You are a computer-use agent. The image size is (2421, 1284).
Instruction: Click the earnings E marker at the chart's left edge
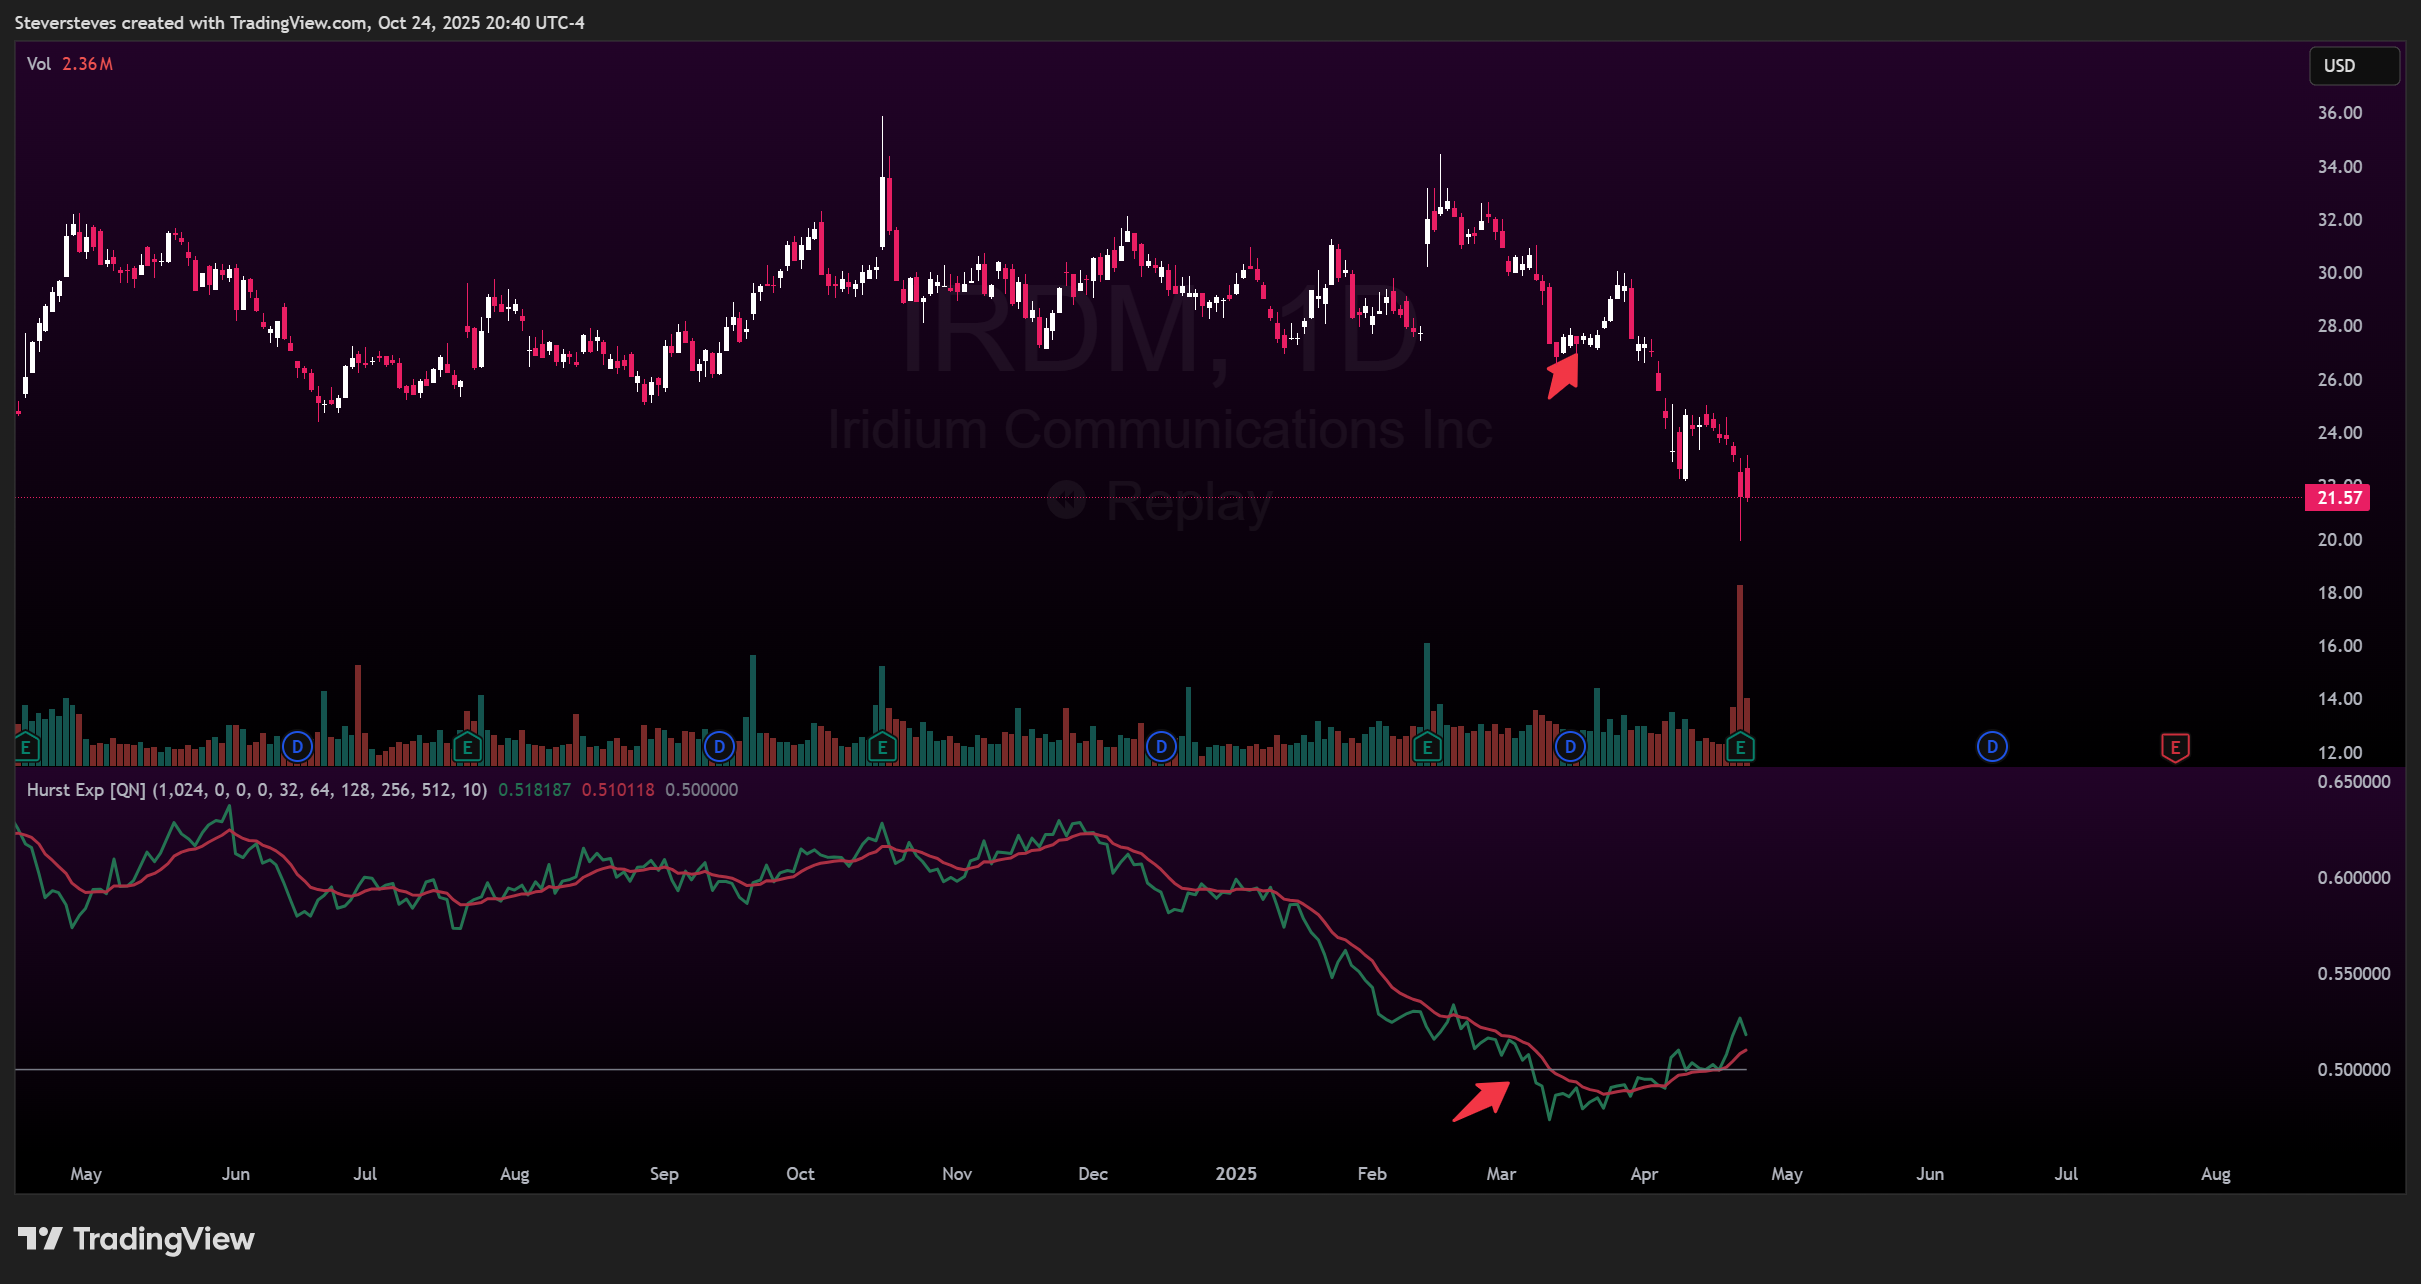coord(26,747)
